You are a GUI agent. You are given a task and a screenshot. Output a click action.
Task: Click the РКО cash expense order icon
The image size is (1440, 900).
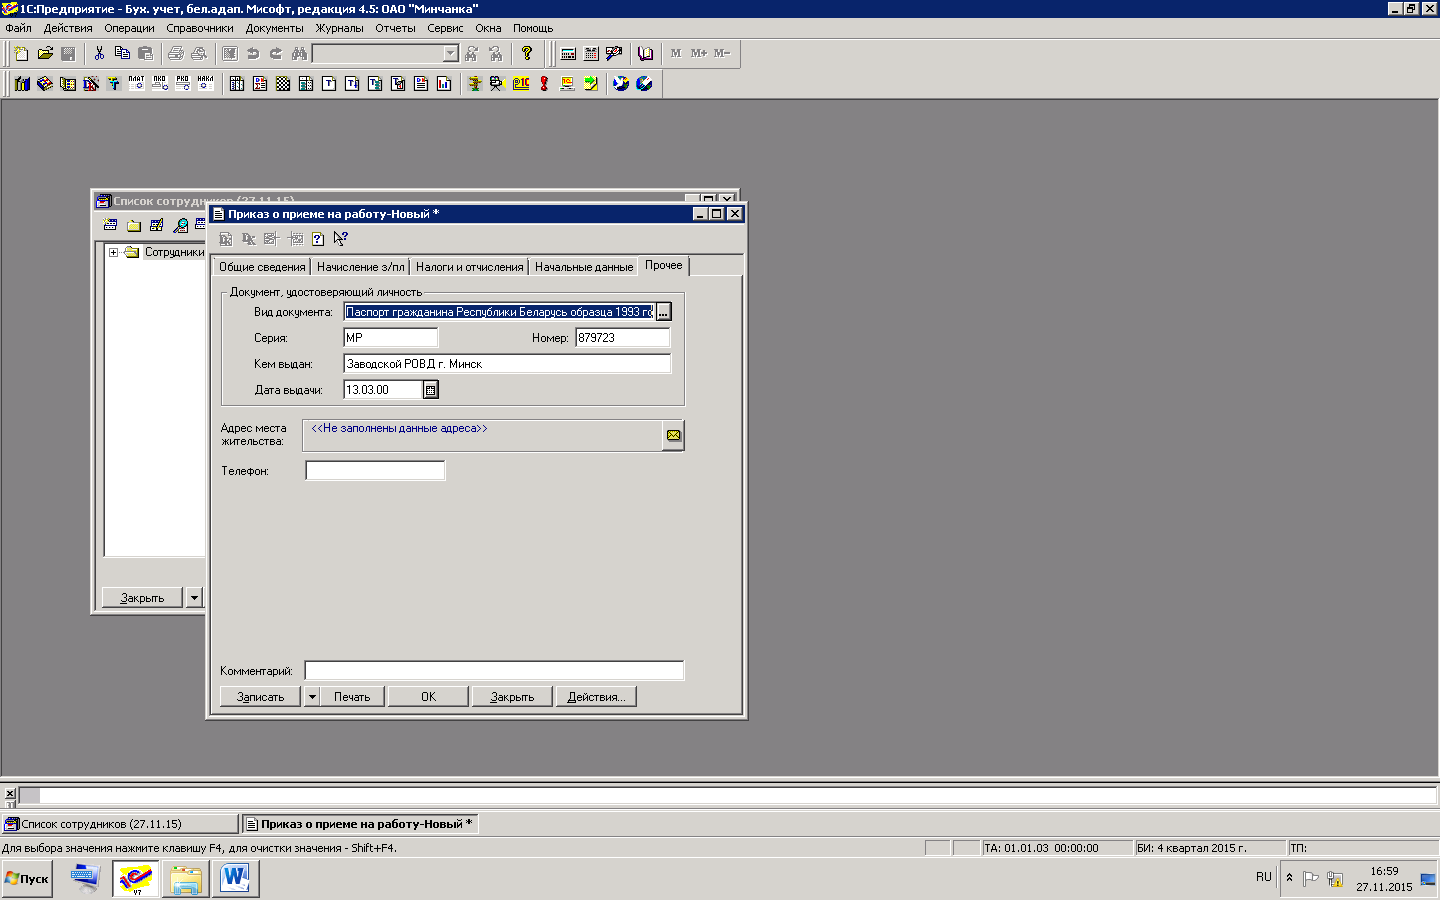[x=183, y=84]
